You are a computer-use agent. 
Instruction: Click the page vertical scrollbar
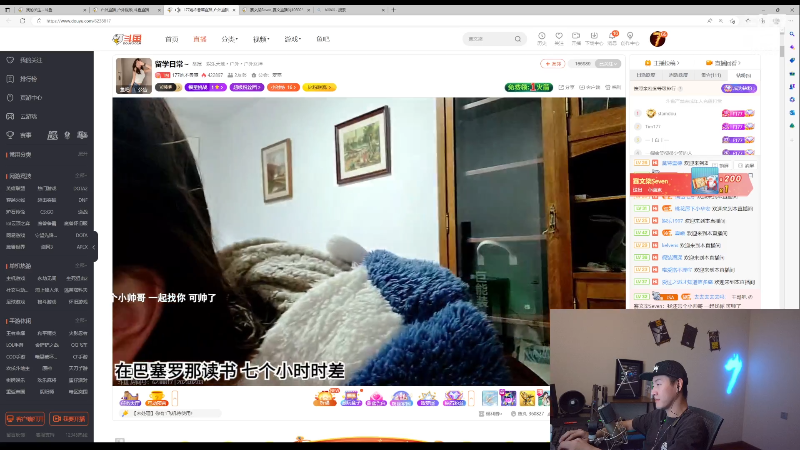click(782, 52)
